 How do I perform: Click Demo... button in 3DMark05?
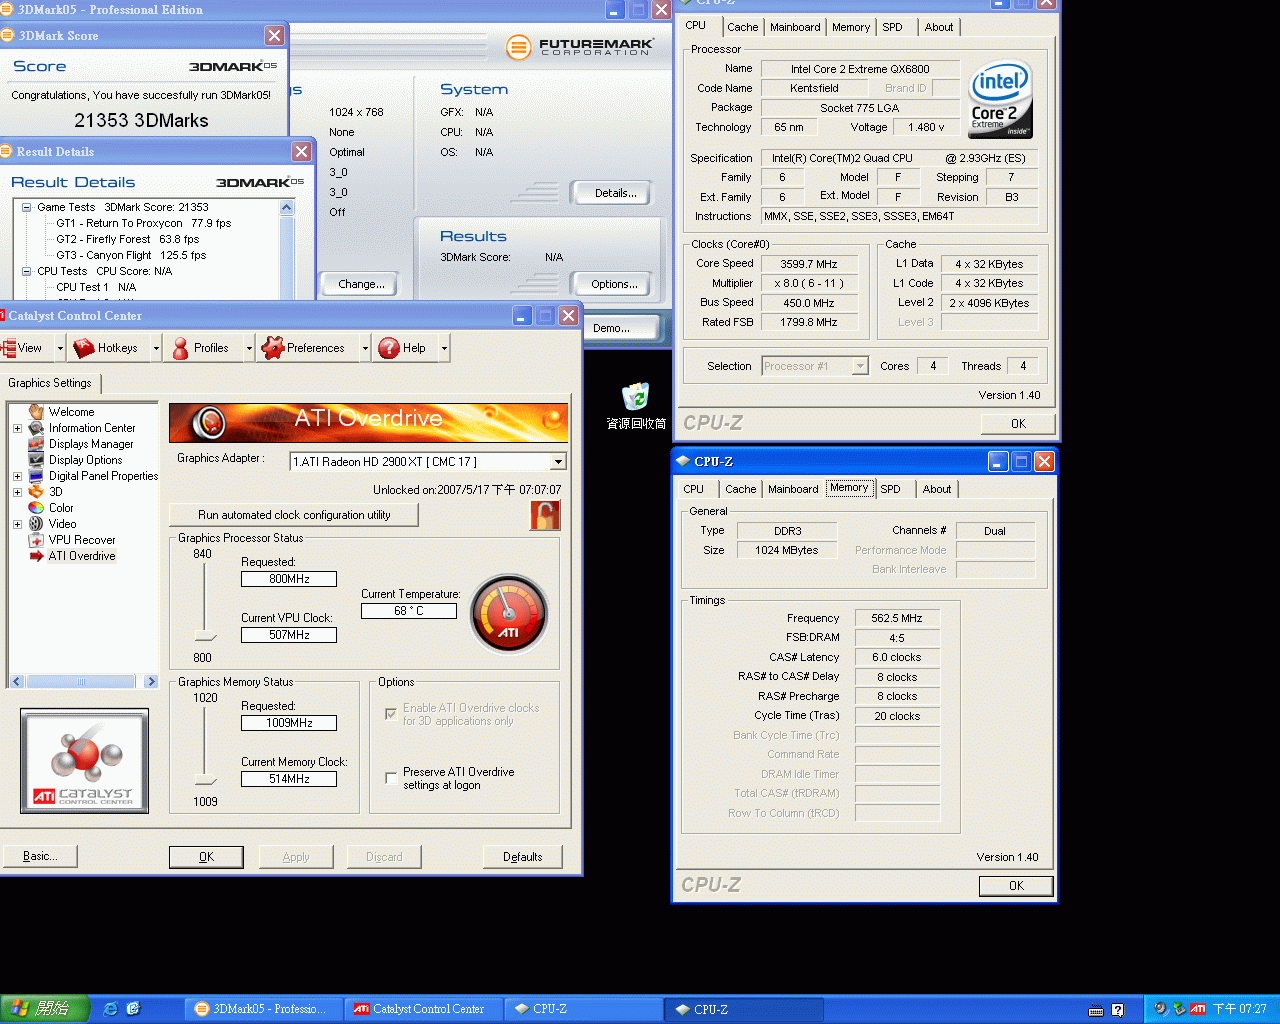(x=620, y=328)
